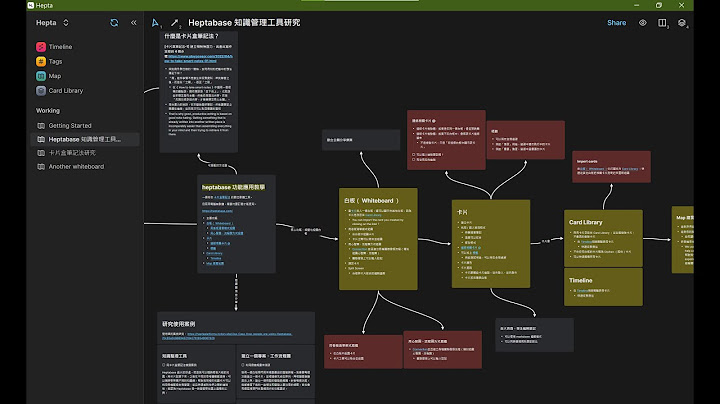
Task: Open the URL link in the 什麼是卡片盒筆記法 card
Action: 199,58
